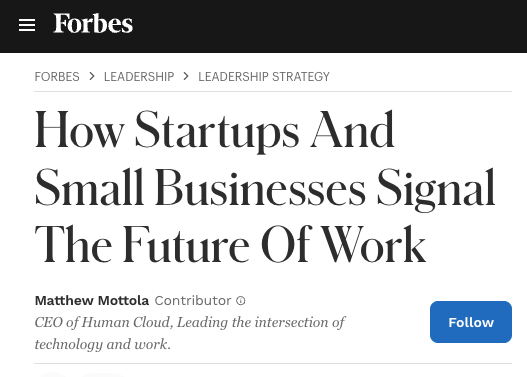Open the hamburger navigation menu

tap(27, 25)
